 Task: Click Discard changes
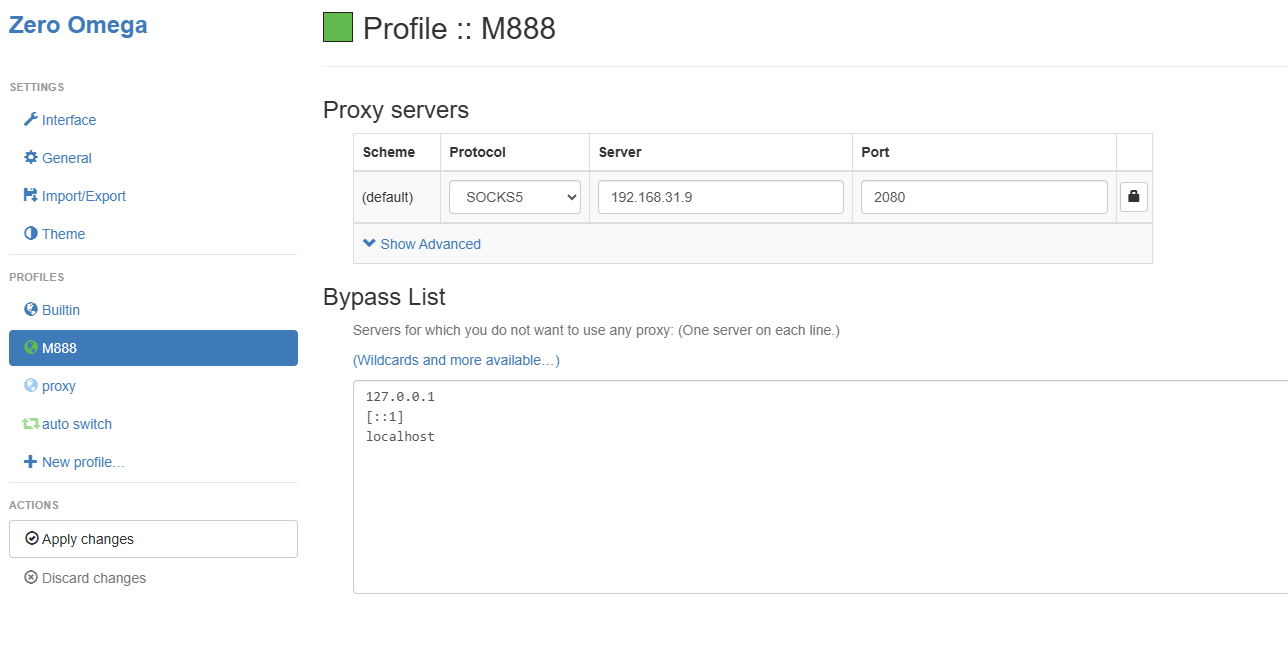pos(93,578)
